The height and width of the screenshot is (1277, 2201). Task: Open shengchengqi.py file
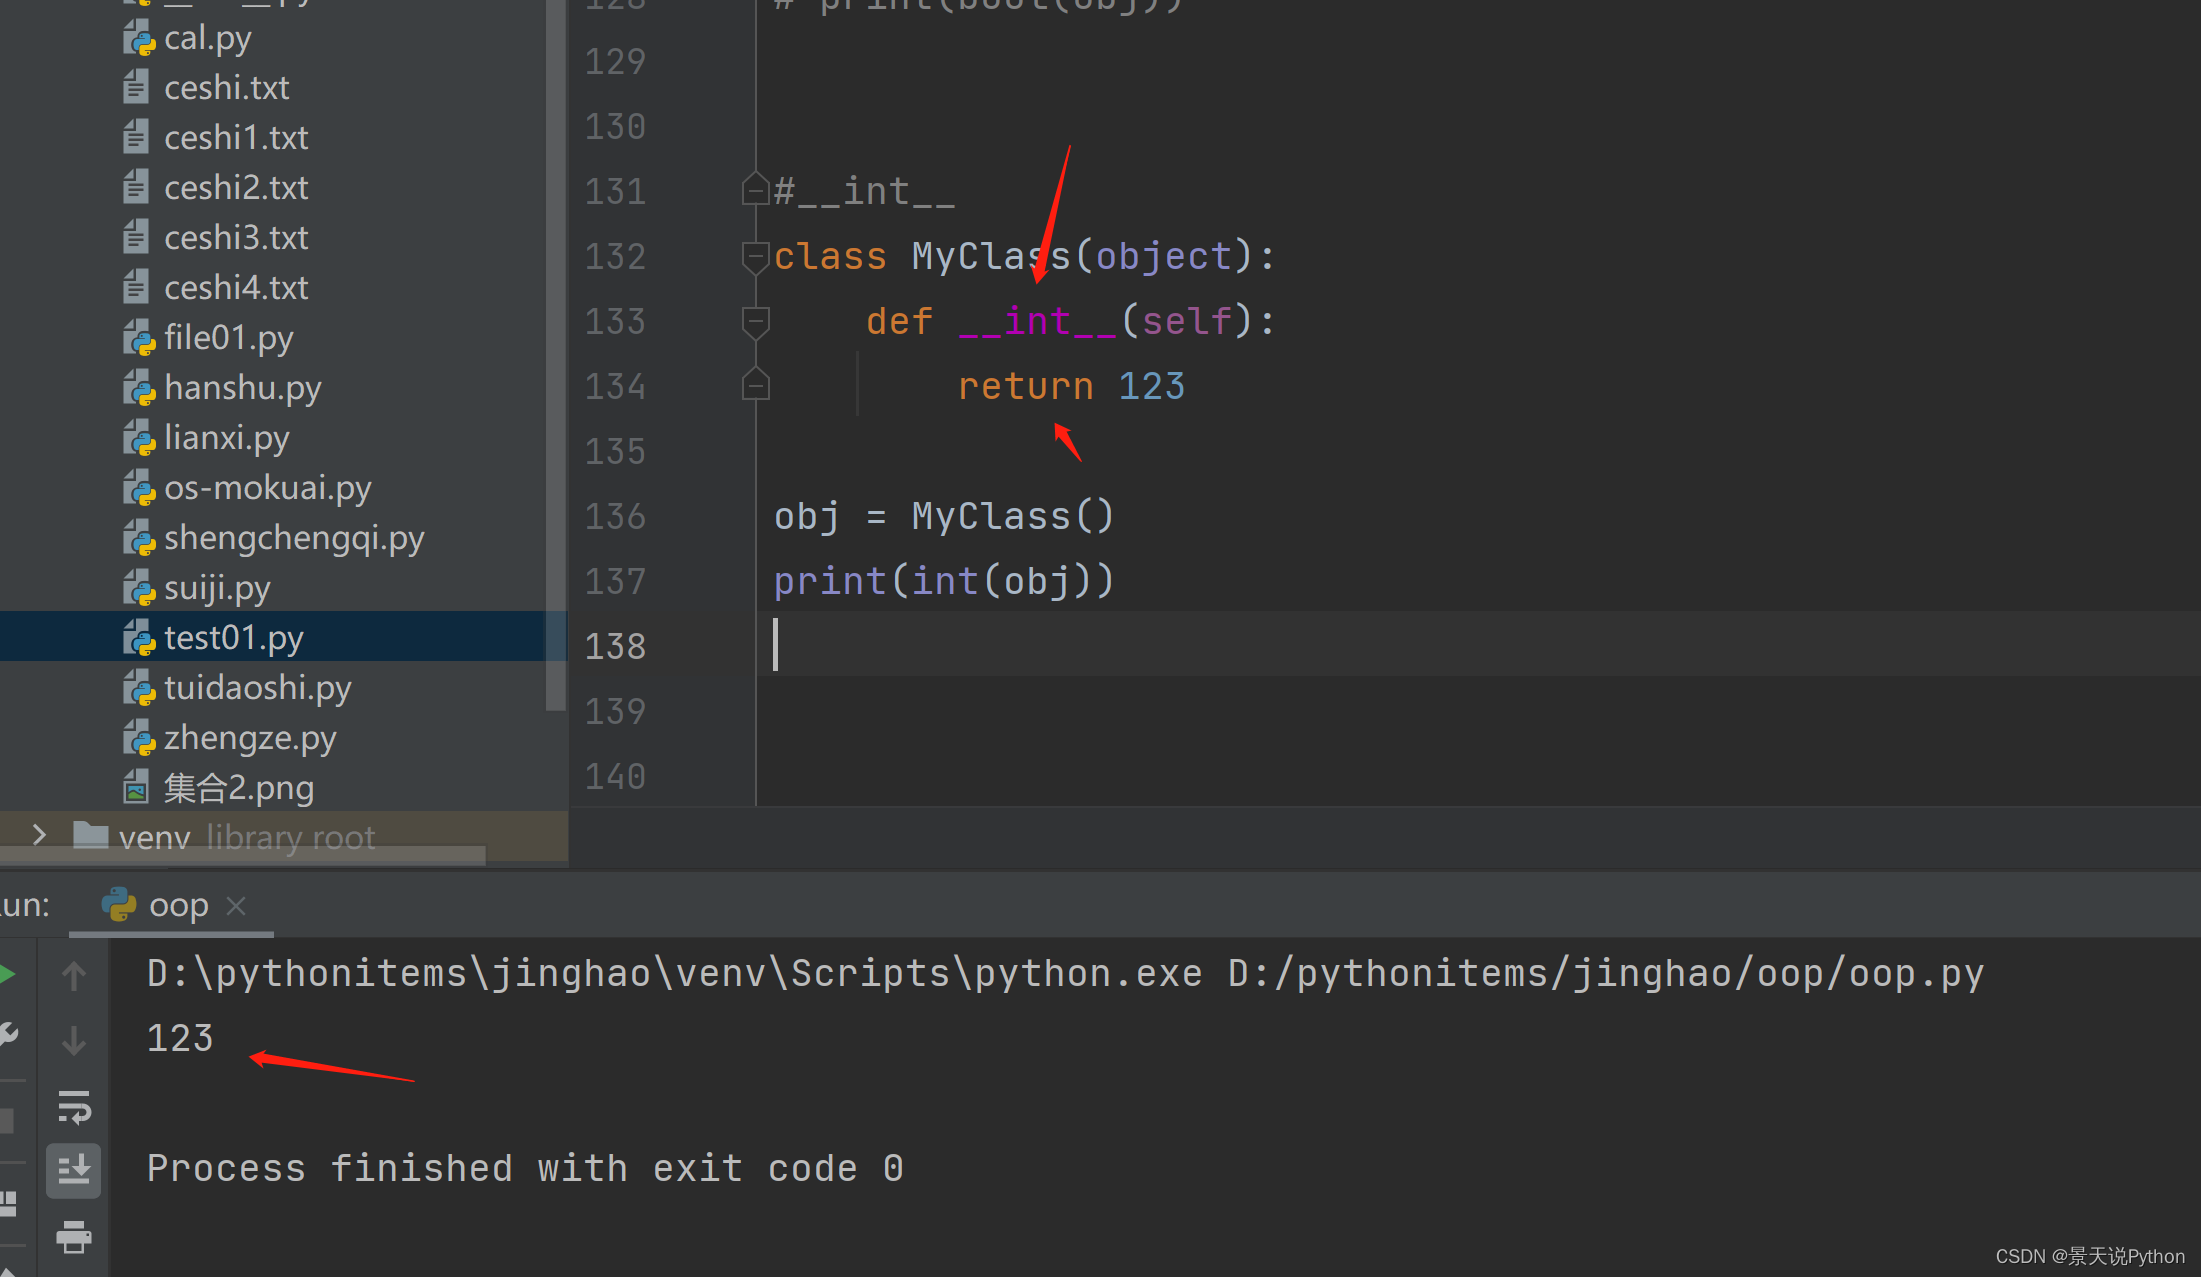[294, 538]
